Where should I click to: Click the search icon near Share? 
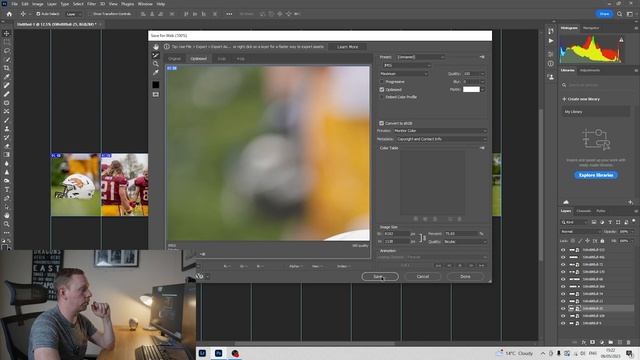point(620,14)
